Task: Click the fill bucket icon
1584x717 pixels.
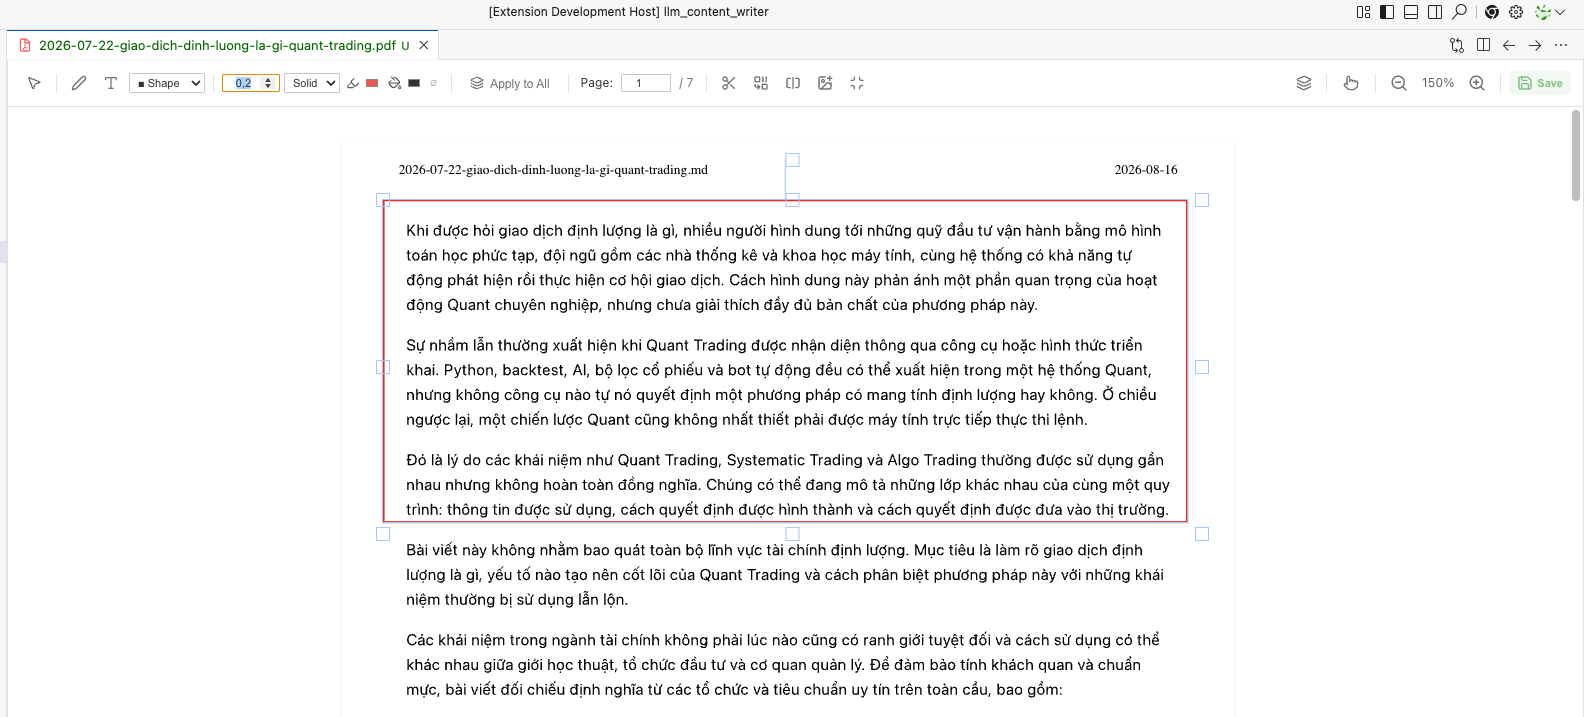Action: point(395,83)
